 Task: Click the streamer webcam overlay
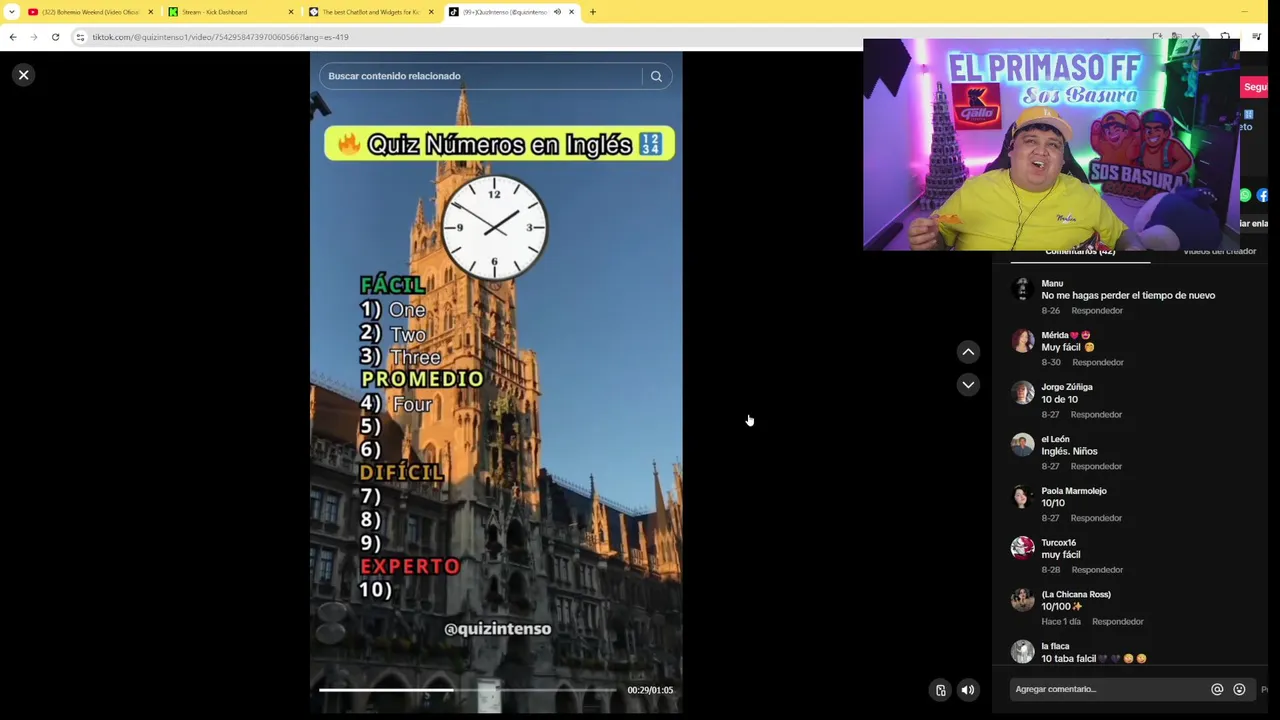[1051, 145]
